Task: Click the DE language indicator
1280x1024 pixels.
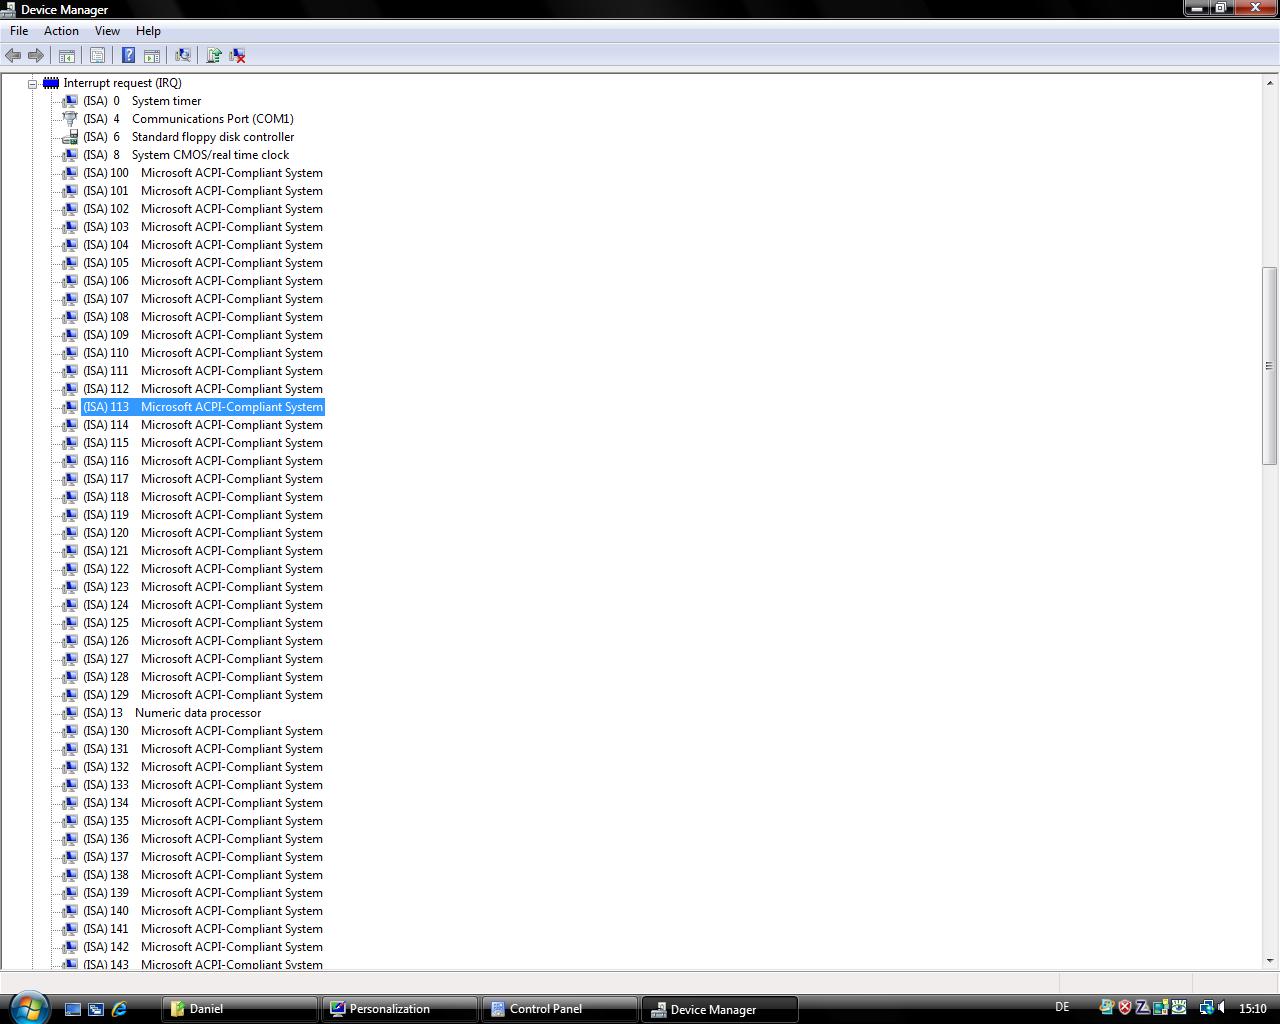Action: click(1062, 1008)
